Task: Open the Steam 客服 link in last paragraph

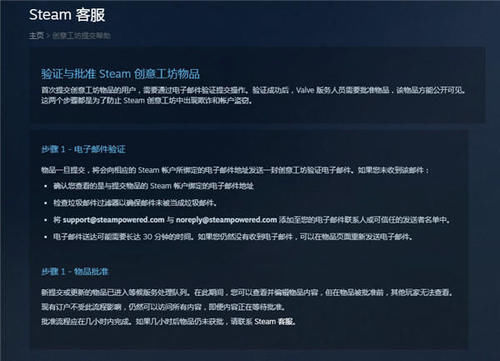Action: pyautogui.click(x=274, y=322)
